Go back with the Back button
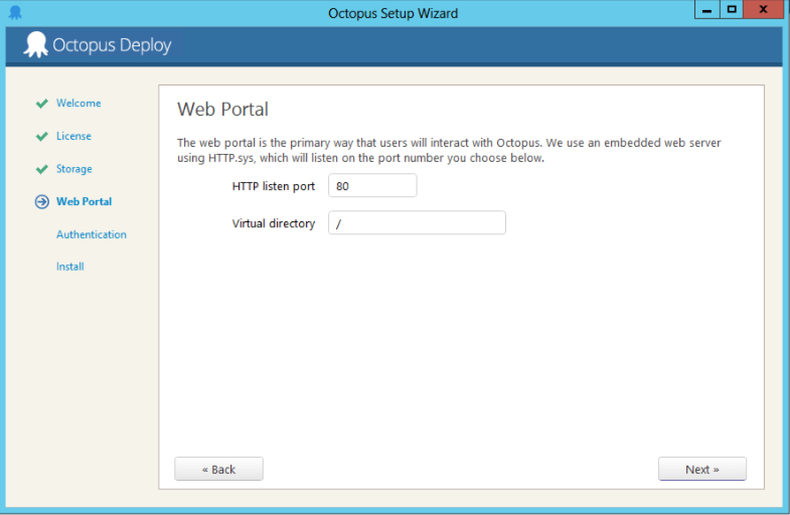Image resolution: width=790 pixels, height=515 pixels. pyautogui.click(x=219, y=469)
